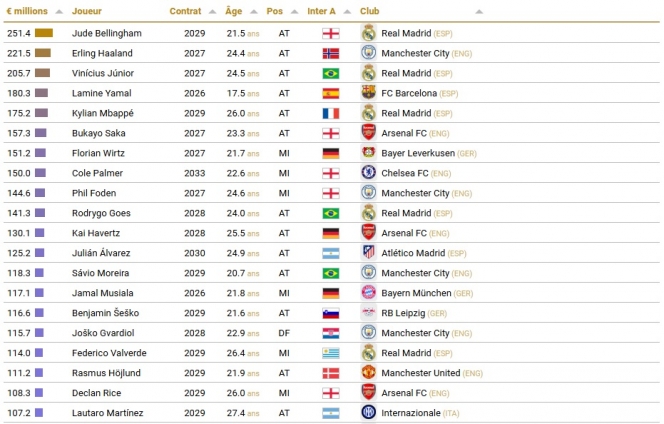Click the Bayern München club crest

pos(368,293)
